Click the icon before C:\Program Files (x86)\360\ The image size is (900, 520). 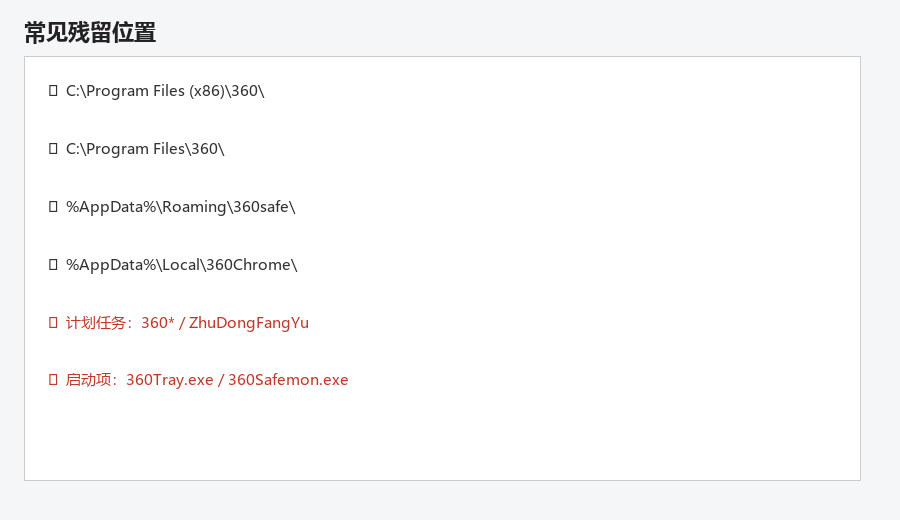click(53, 91)
